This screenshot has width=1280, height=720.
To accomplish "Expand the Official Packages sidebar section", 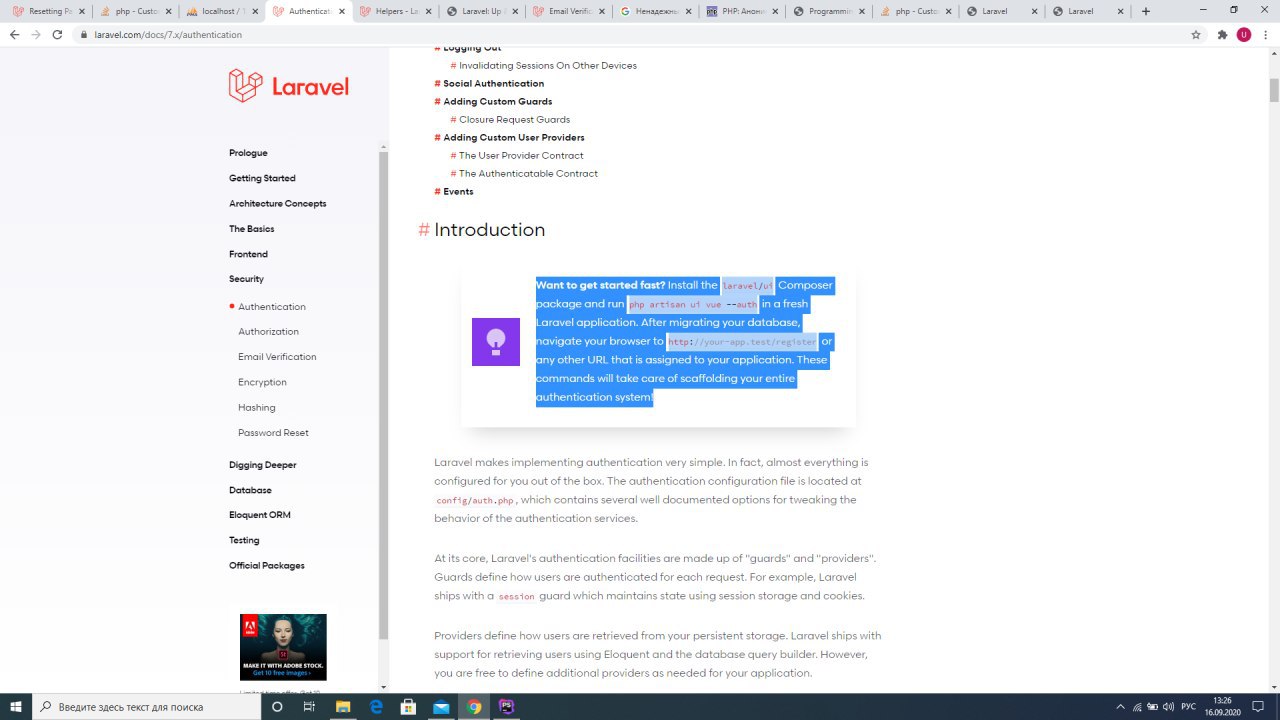I will pyautogui.click(x=267, y=565).
